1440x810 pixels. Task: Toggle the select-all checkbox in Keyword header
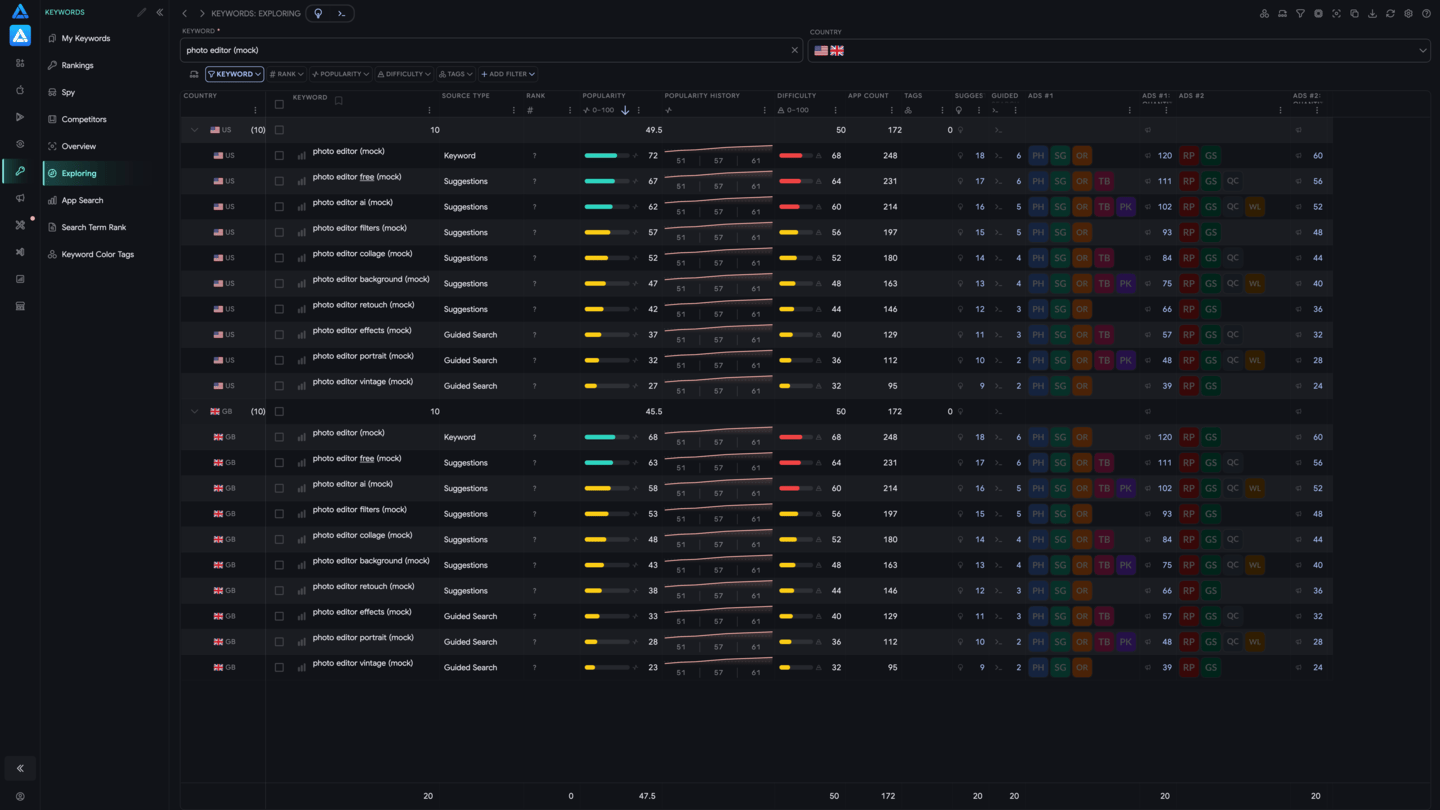tap(279, 105)
